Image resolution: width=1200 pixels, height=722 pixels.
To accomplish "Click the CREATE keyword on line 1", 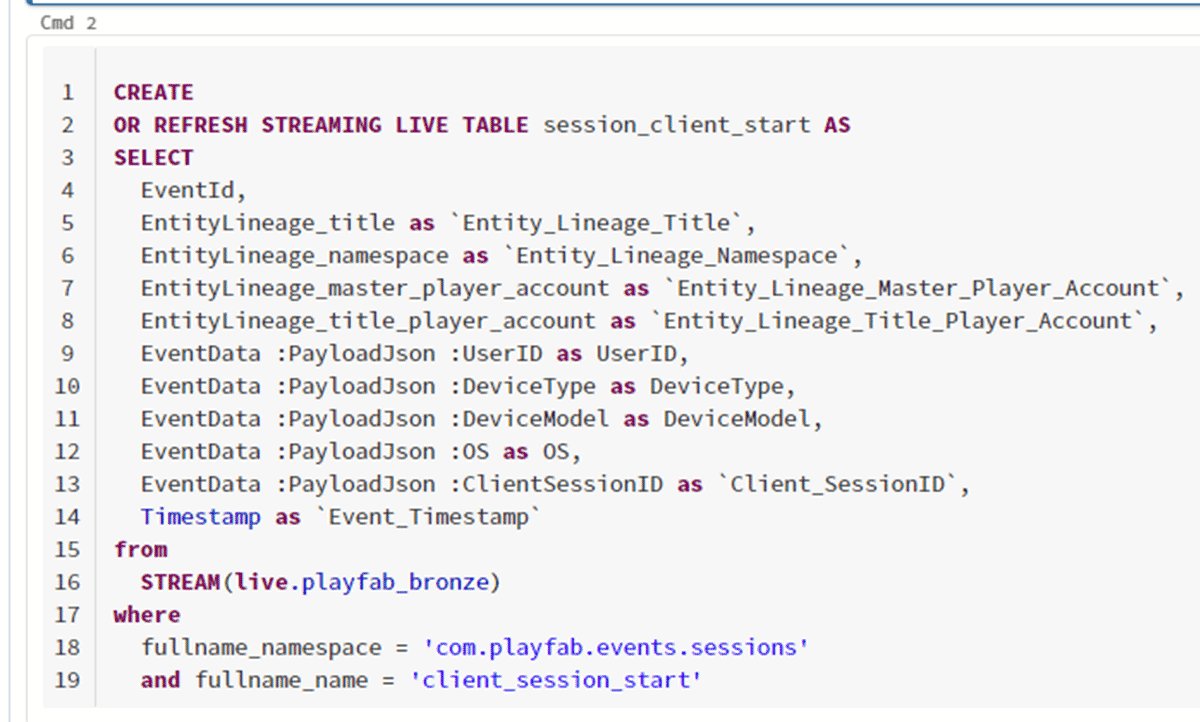I will pos(153,92).
